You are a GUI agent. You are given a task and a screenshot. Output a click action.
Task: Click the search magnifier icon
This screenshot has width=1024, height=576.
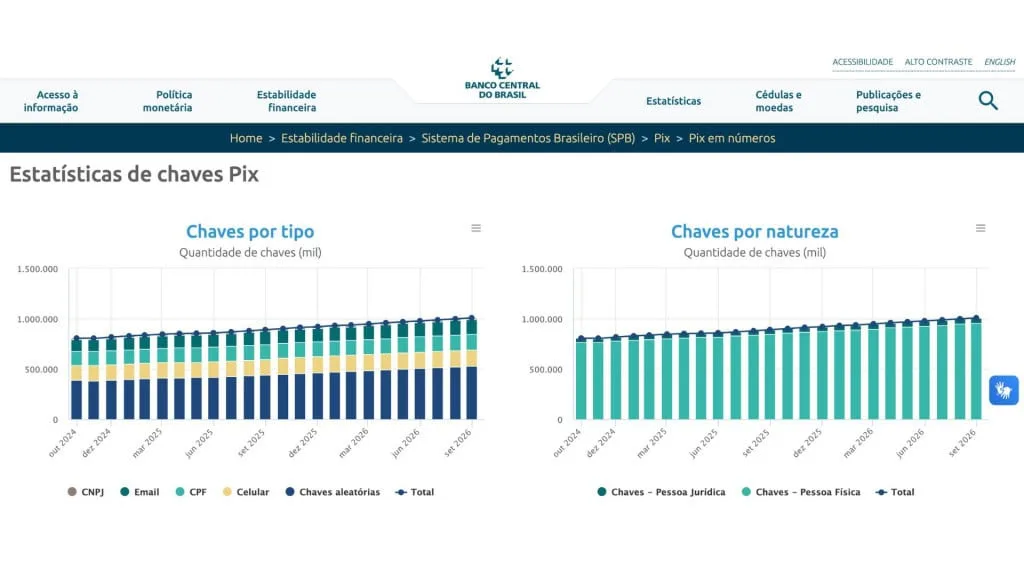point(988,101)
